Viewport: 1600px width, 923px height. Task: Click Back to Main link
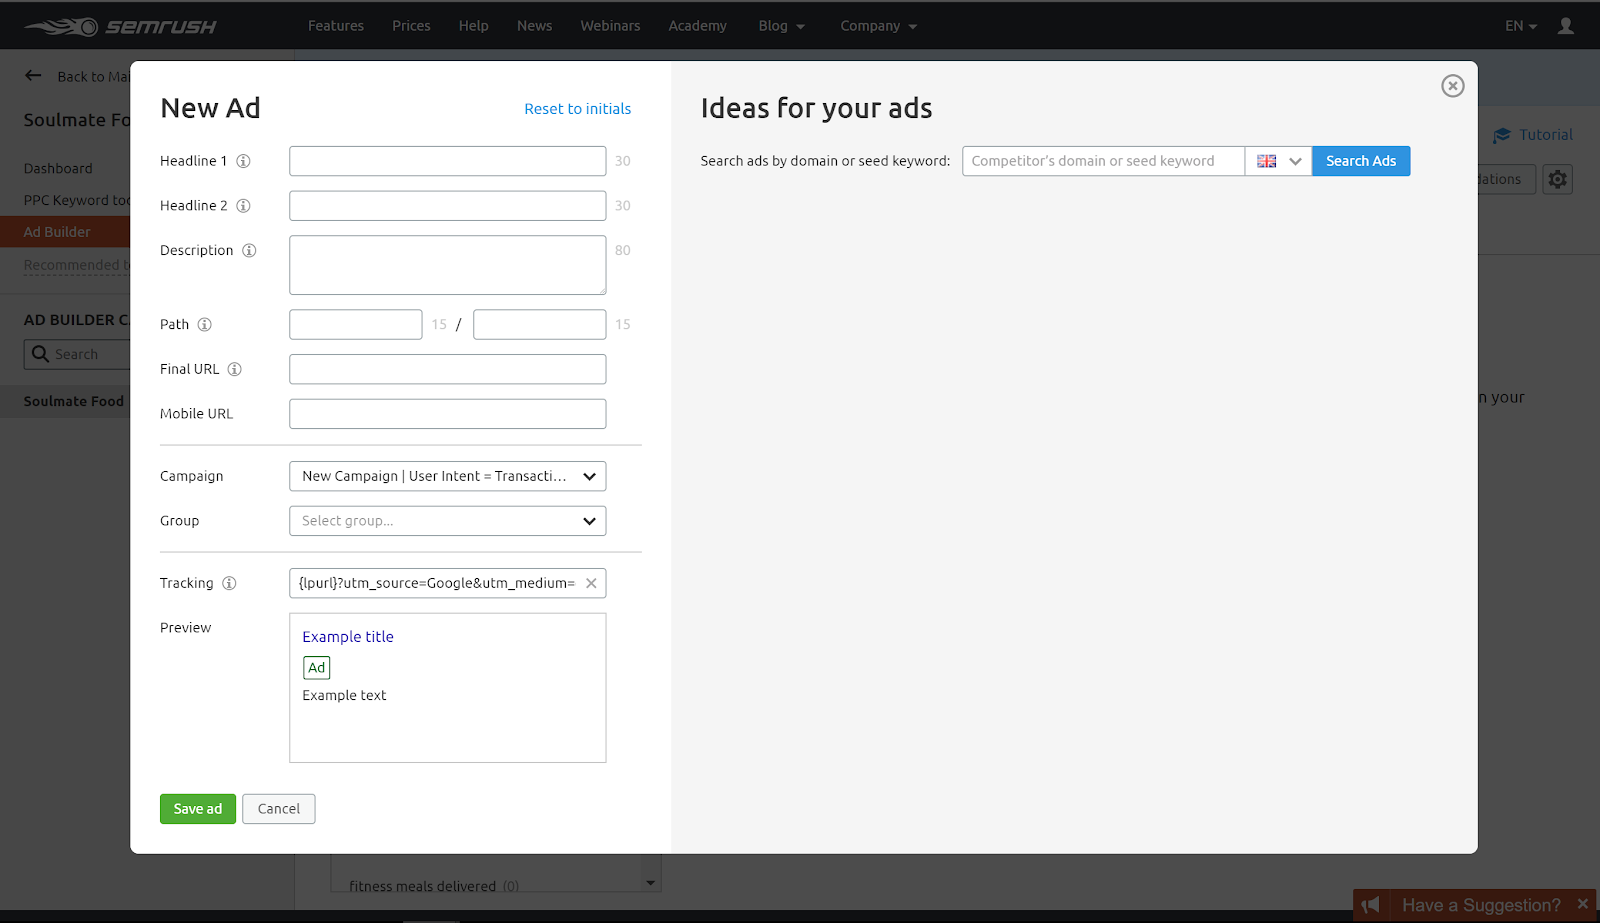click(x=93, y=77)
